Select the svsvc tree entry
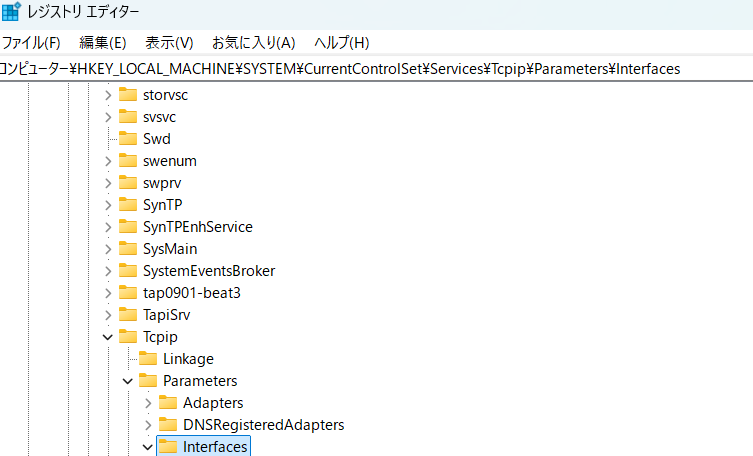The width and height of the screenshot is (753, 456). [x=159, y=117]
